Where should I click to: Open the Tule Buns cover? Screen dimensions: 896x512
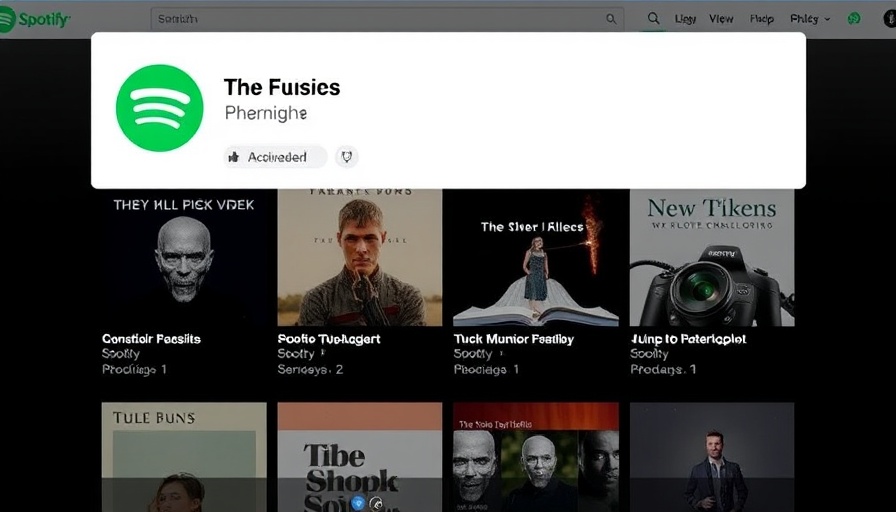(184, 457)
